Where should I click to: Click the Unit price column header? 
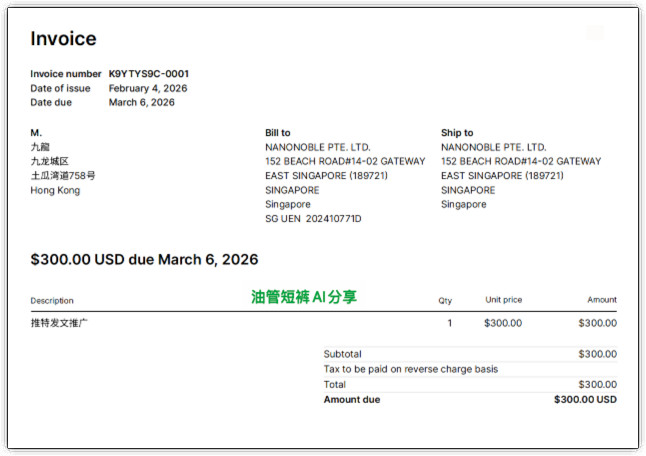[x=503, y=299]
